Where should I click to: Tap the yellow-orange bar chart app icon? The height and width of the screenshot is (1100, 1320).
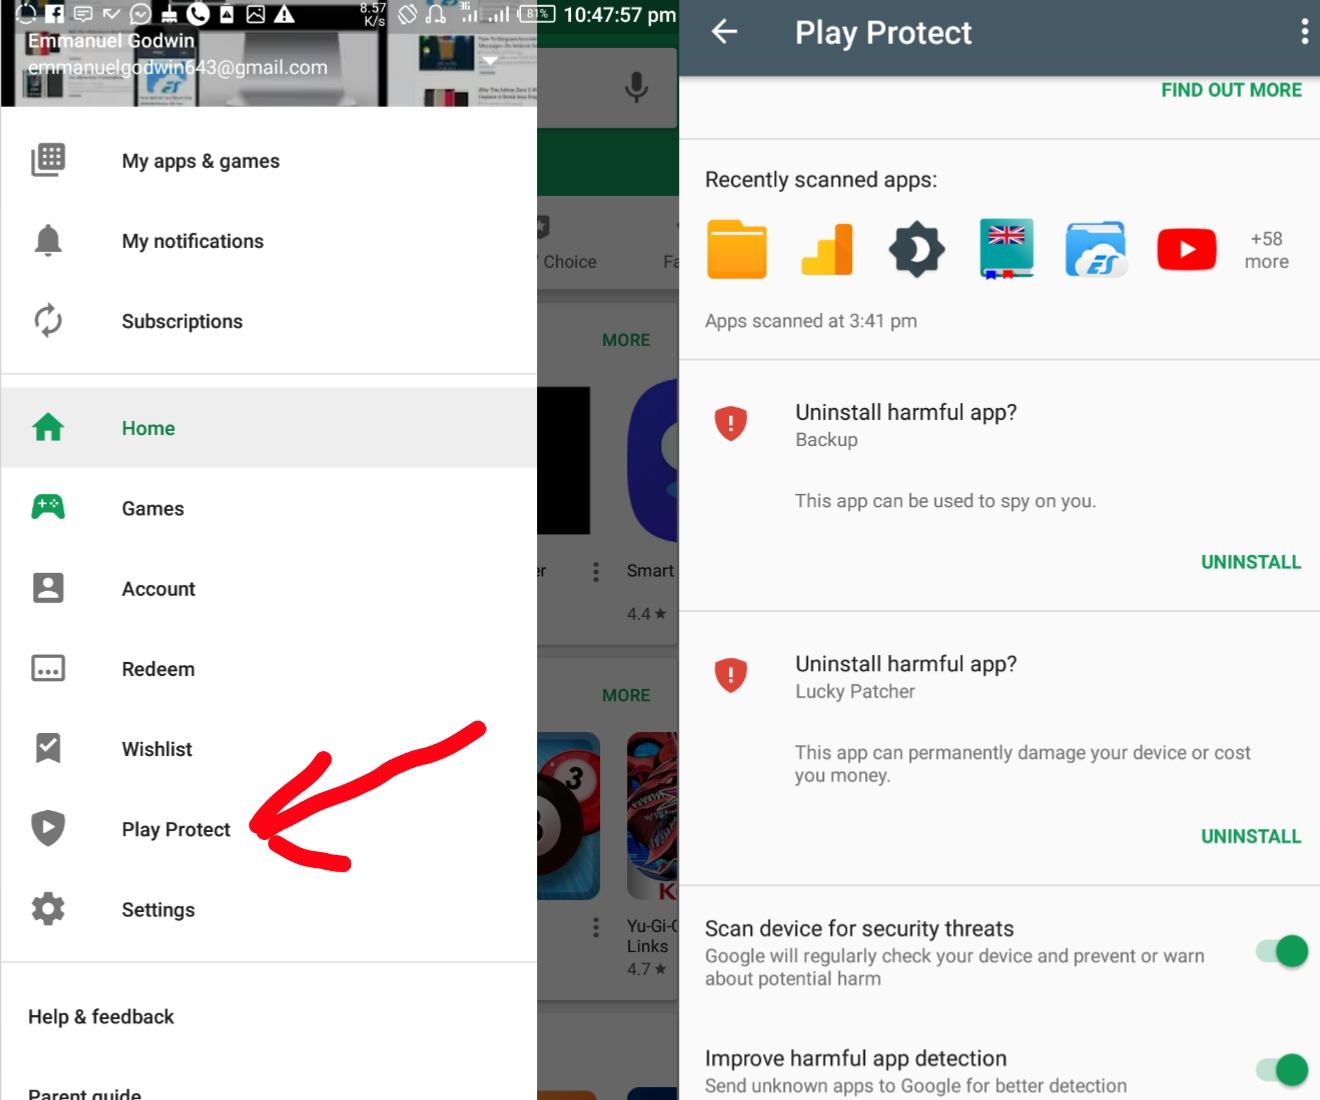pyautogui.click(x=827, y=249)
